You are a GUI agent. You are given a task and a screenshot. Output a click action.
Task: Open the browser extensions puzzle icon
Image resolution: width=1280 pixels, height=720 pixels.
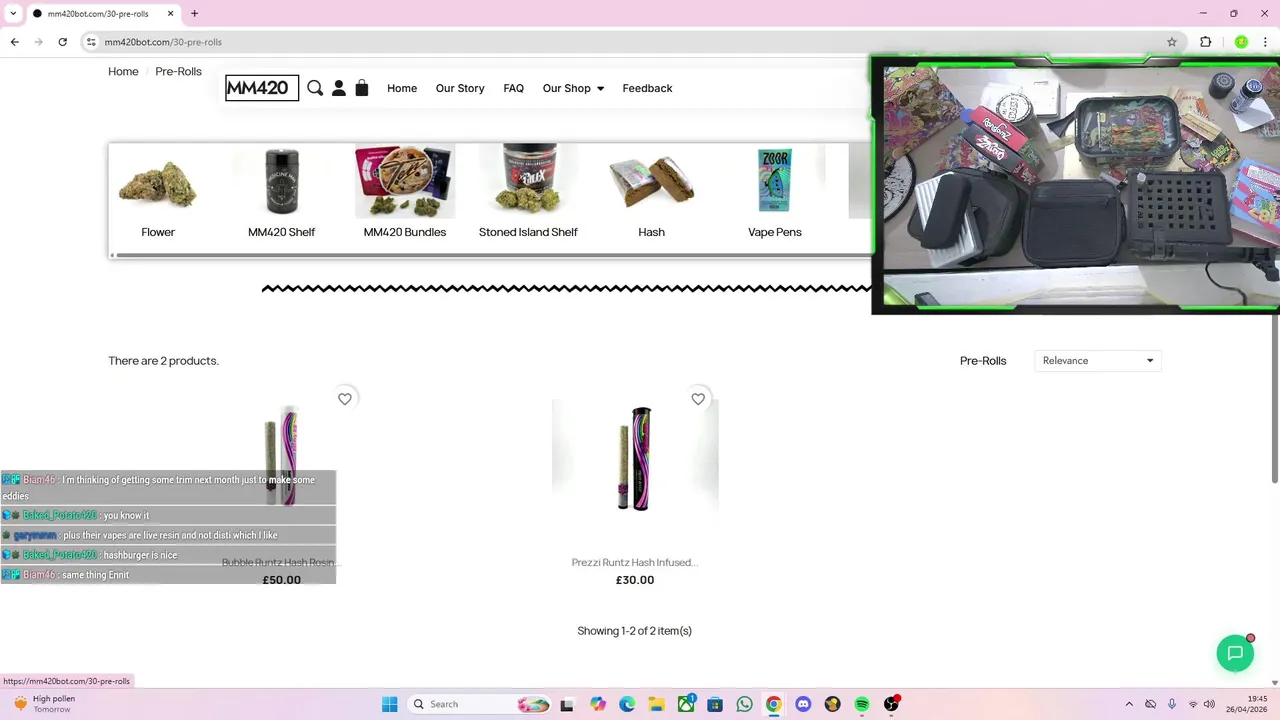[x=1205, y=42]
